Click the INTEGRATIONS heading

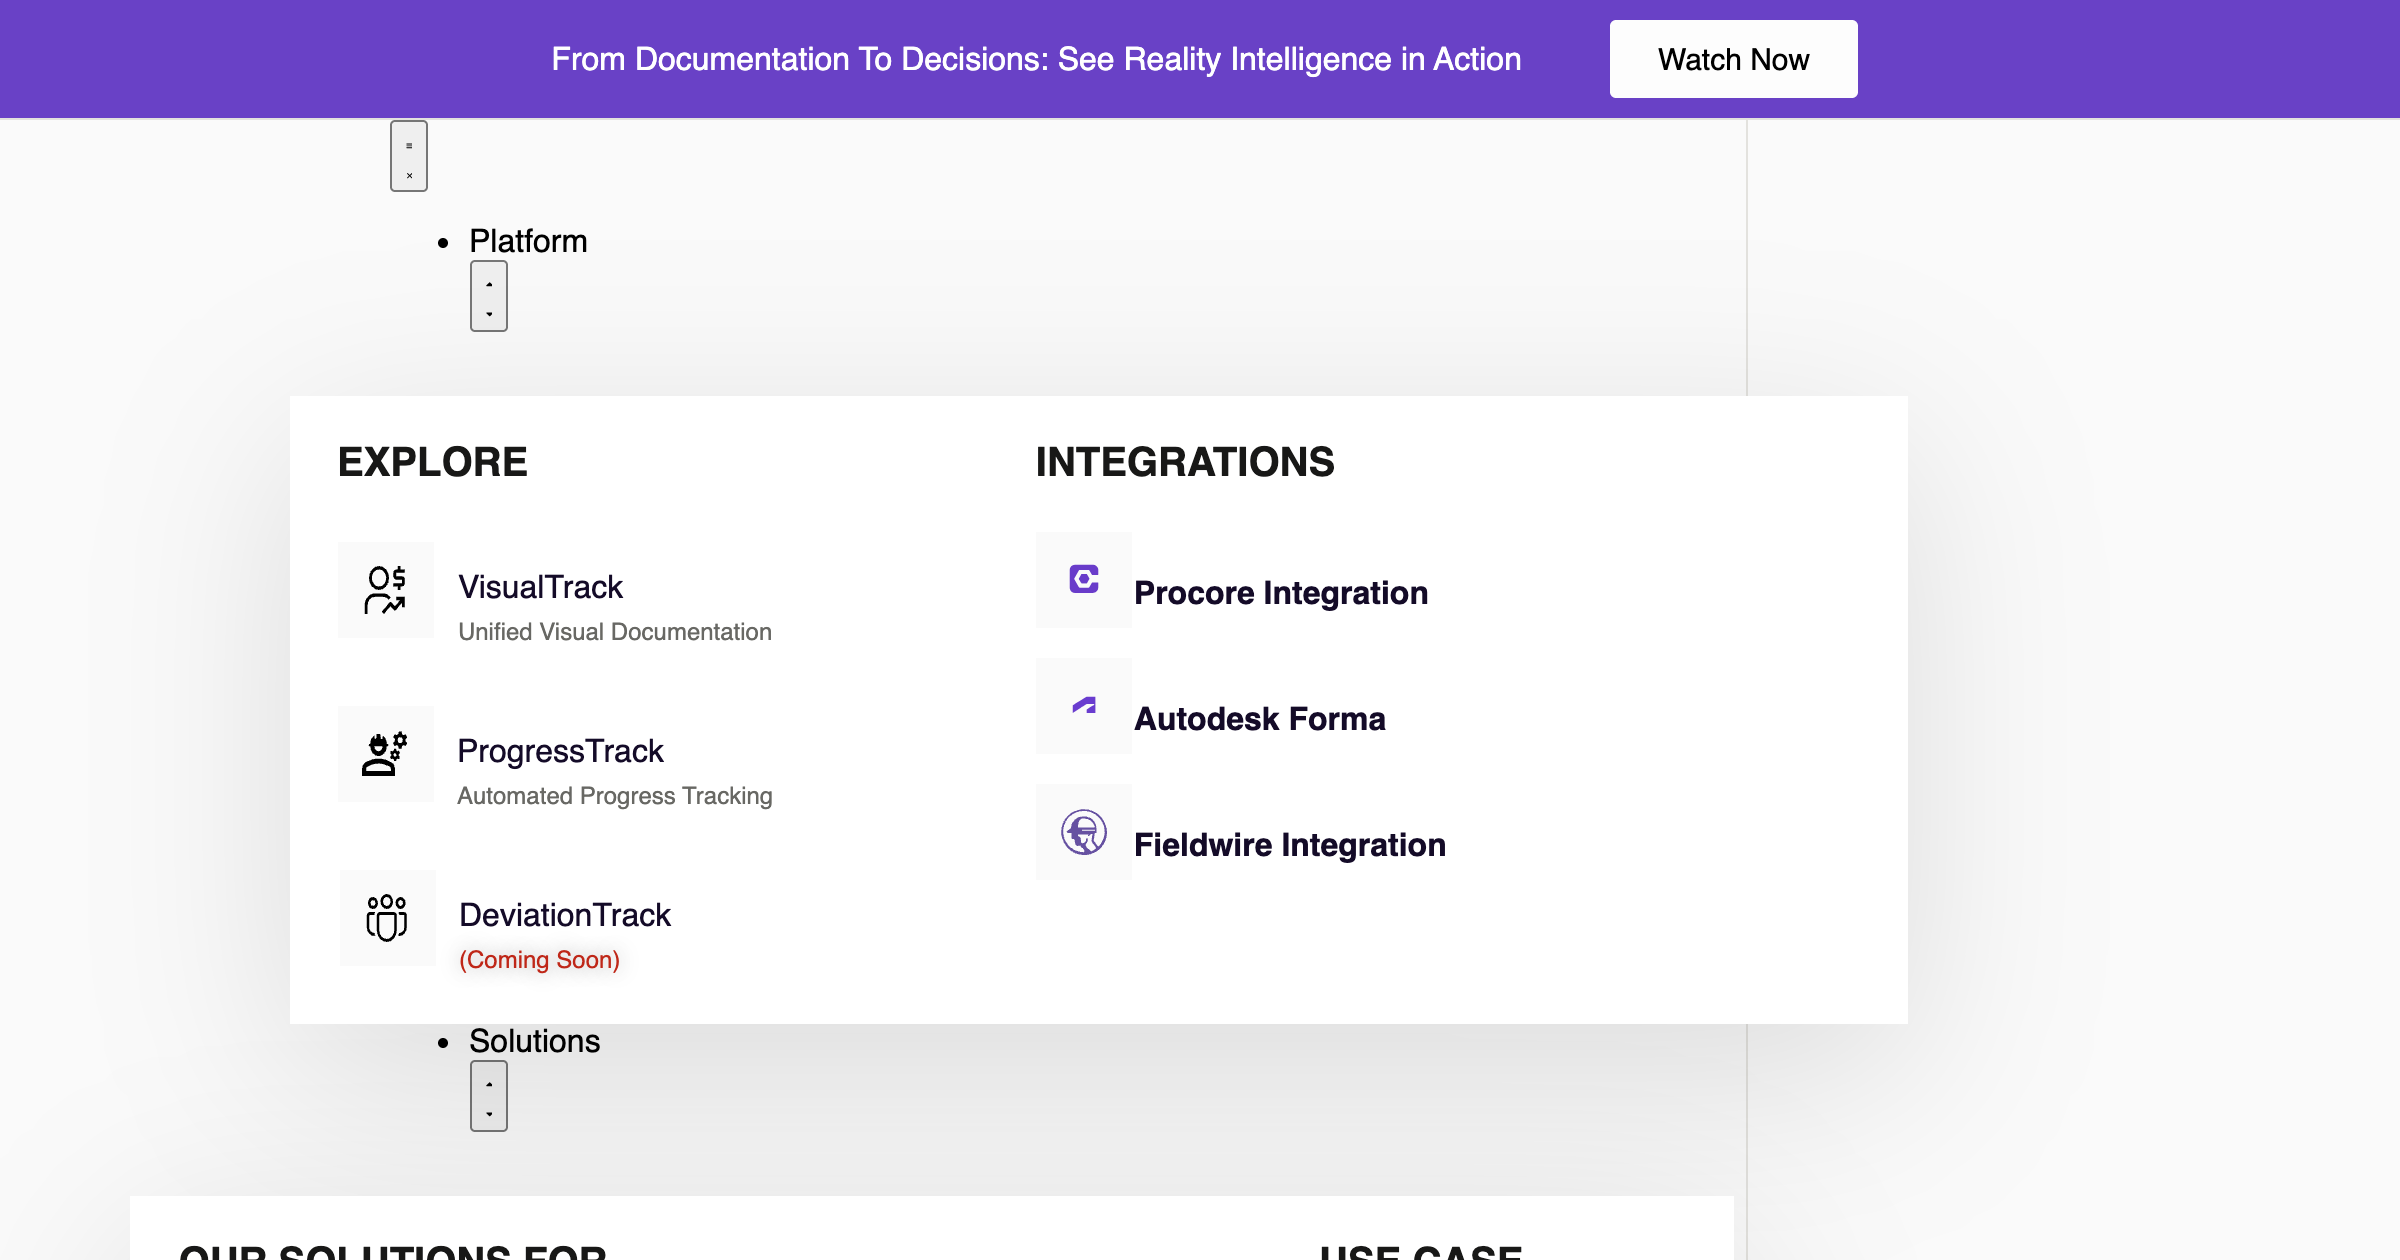pos(1185,462)
